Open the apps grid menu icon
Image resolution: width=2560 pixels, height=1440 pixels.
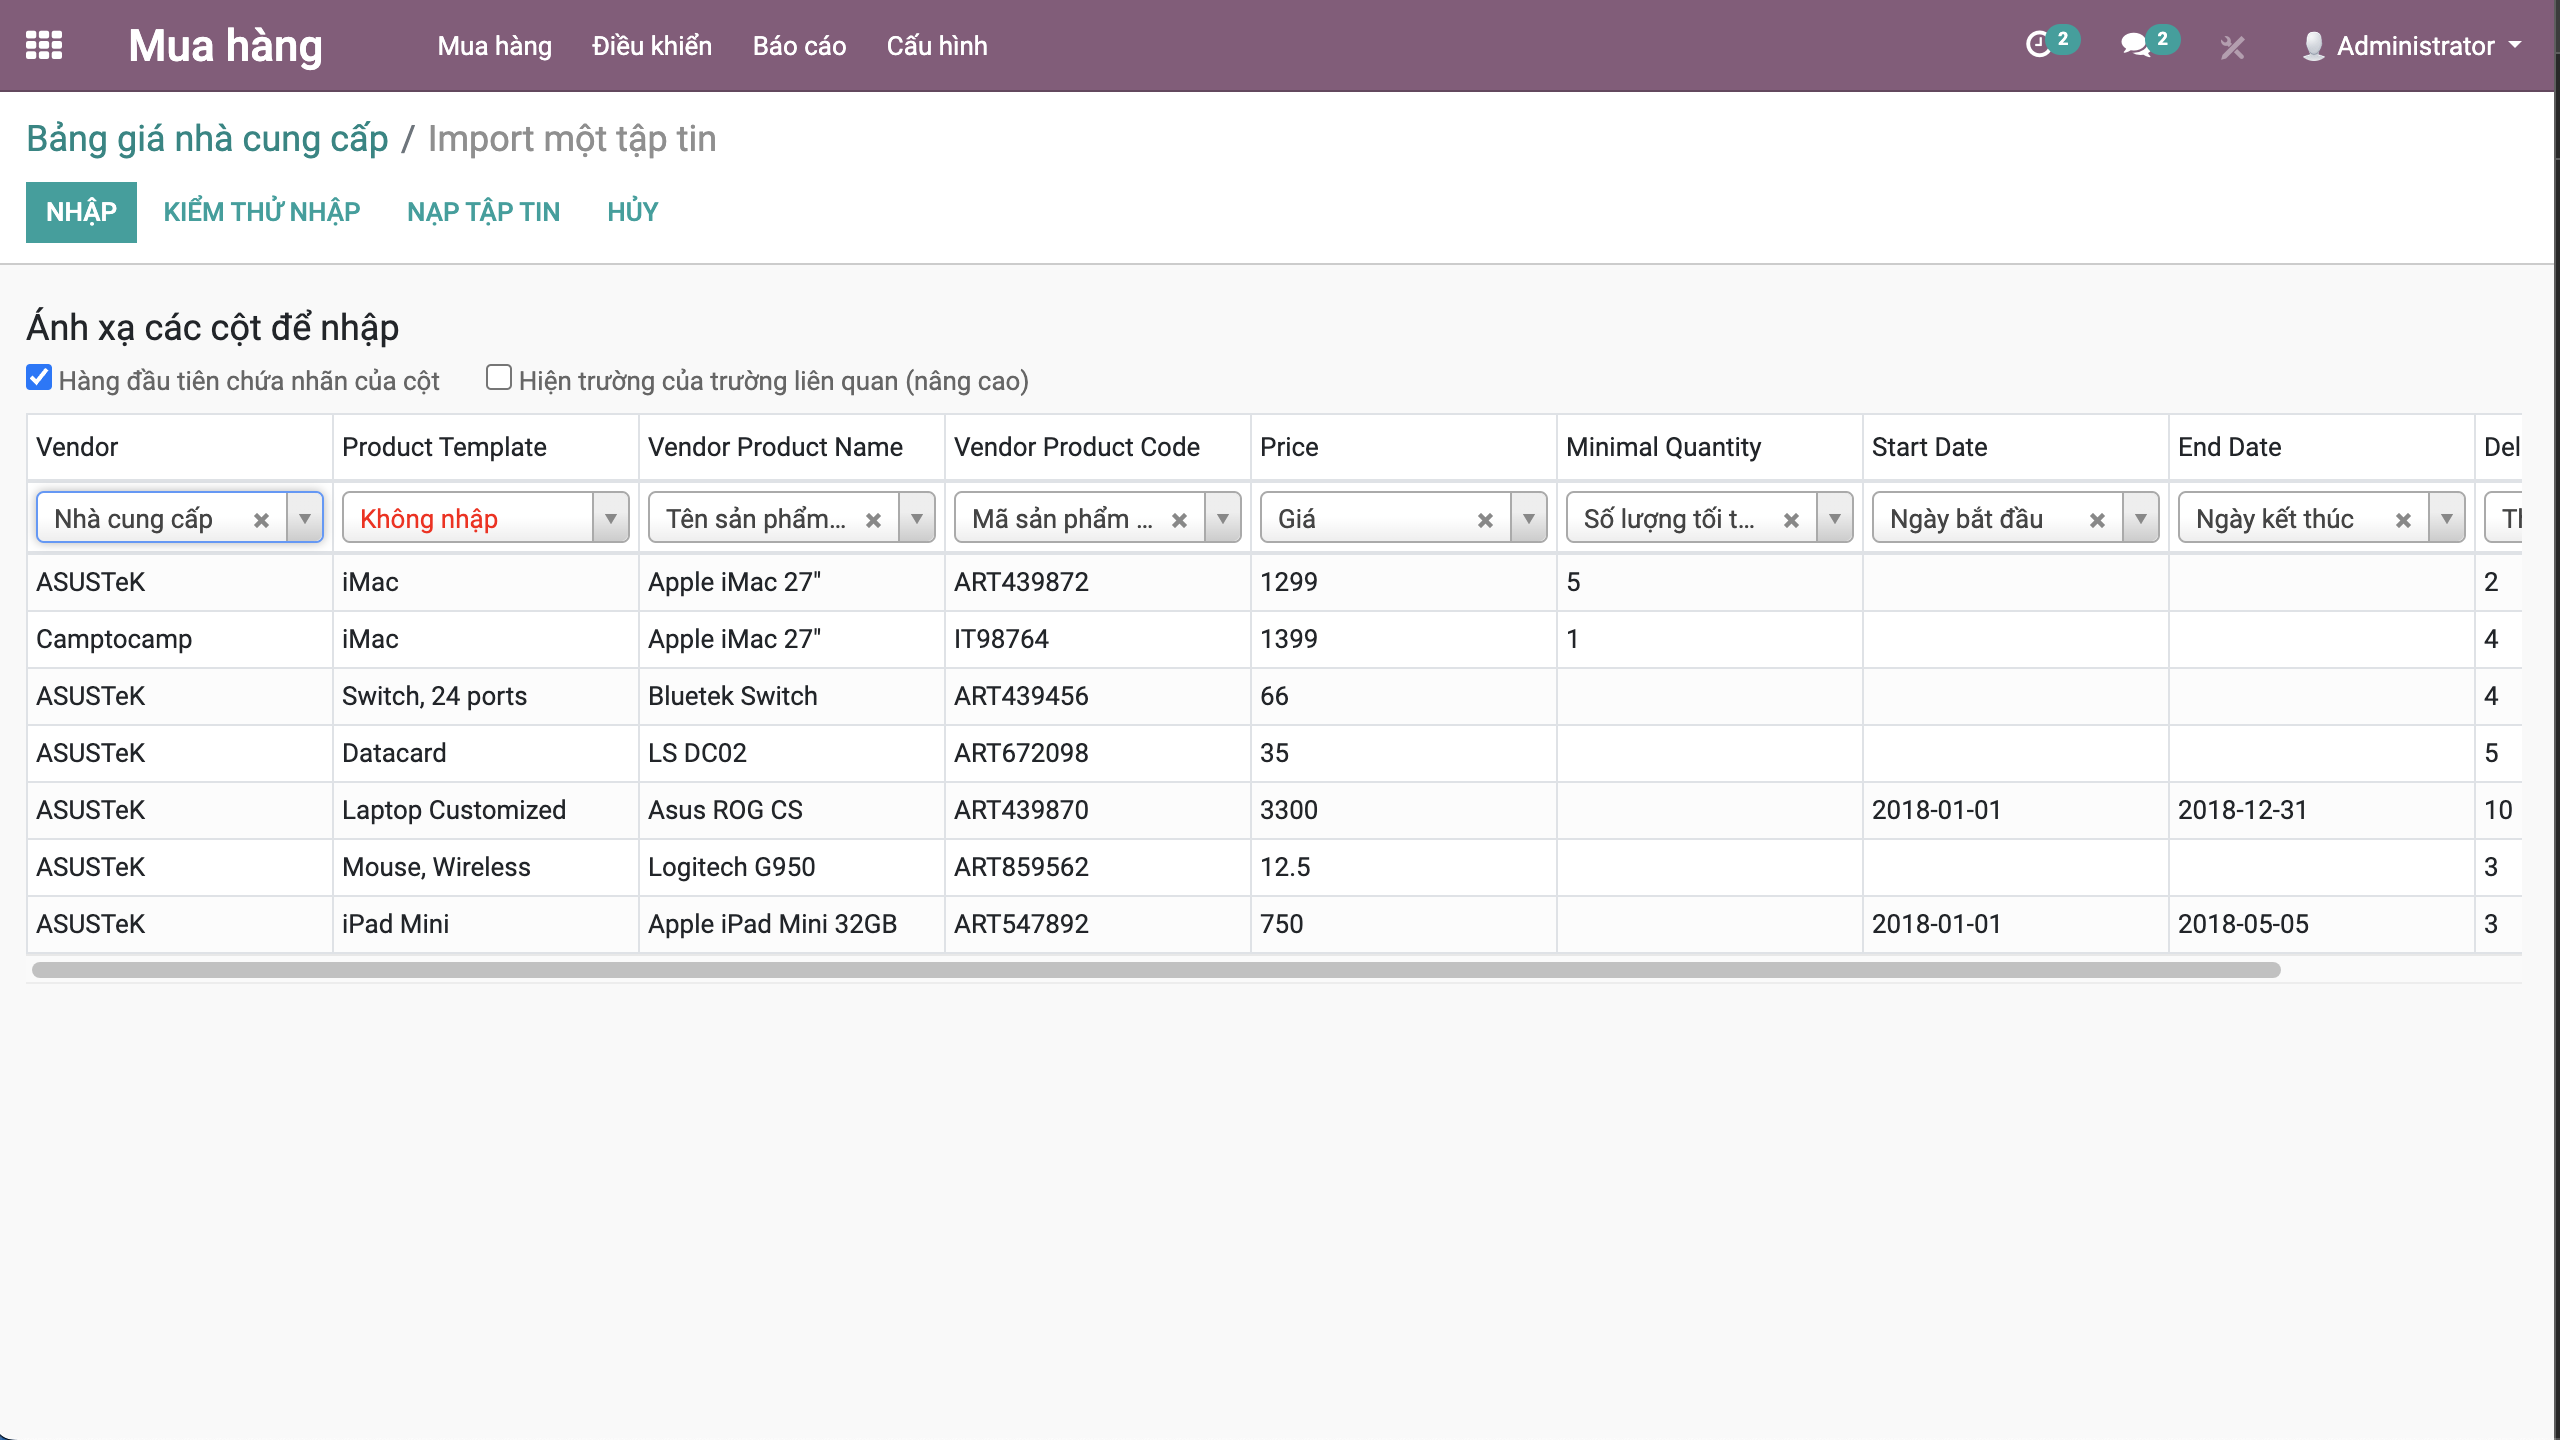pos(44,45)
